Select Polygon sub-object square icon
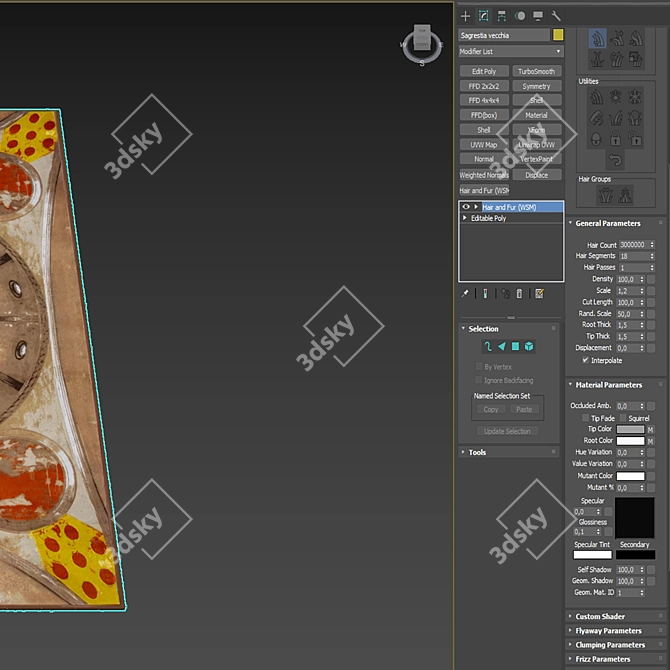670x670 pixels. pos(515,347)
